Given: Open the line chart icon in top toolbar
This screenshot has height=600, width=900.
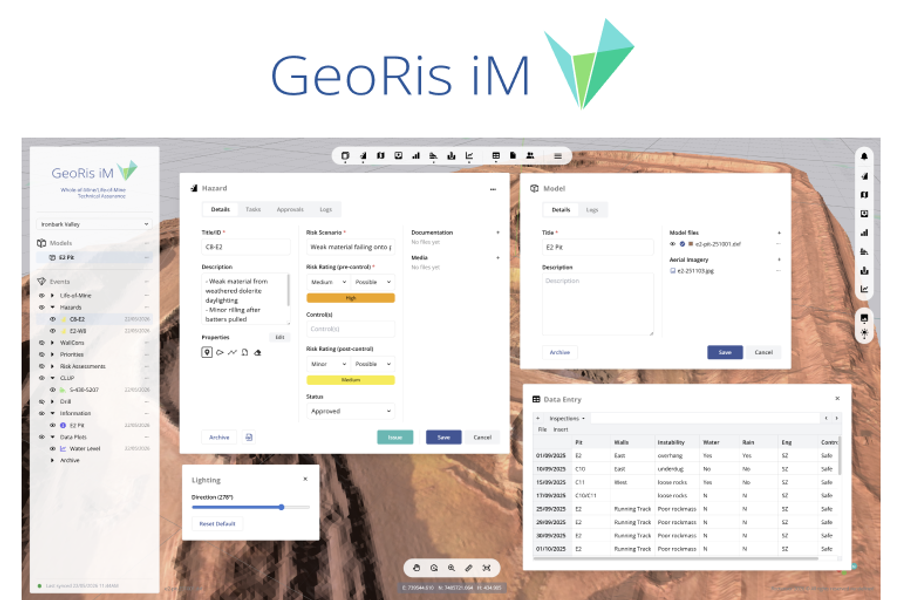Looking at the screenshot, I should pyautogui.click(x=469, y=156).
